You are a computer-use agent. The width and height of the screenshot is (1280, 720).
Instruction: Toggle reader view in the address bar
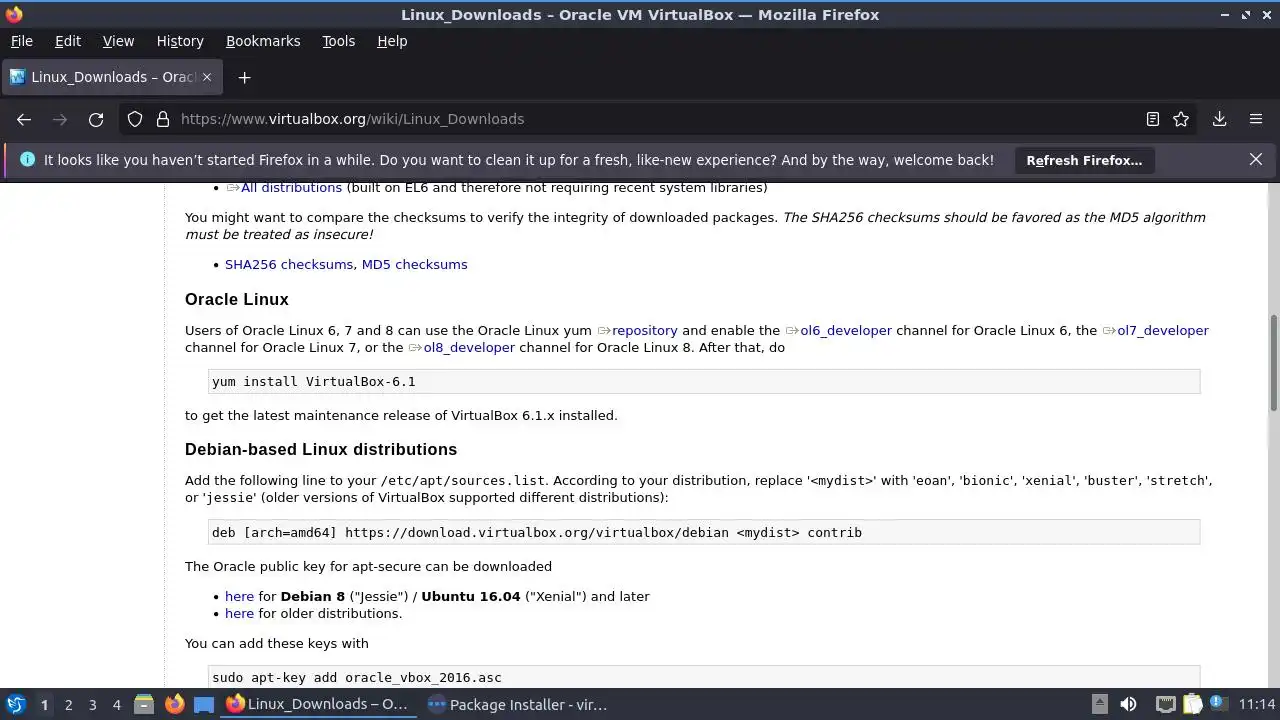pyautogui.click(x=1153, y=119)
